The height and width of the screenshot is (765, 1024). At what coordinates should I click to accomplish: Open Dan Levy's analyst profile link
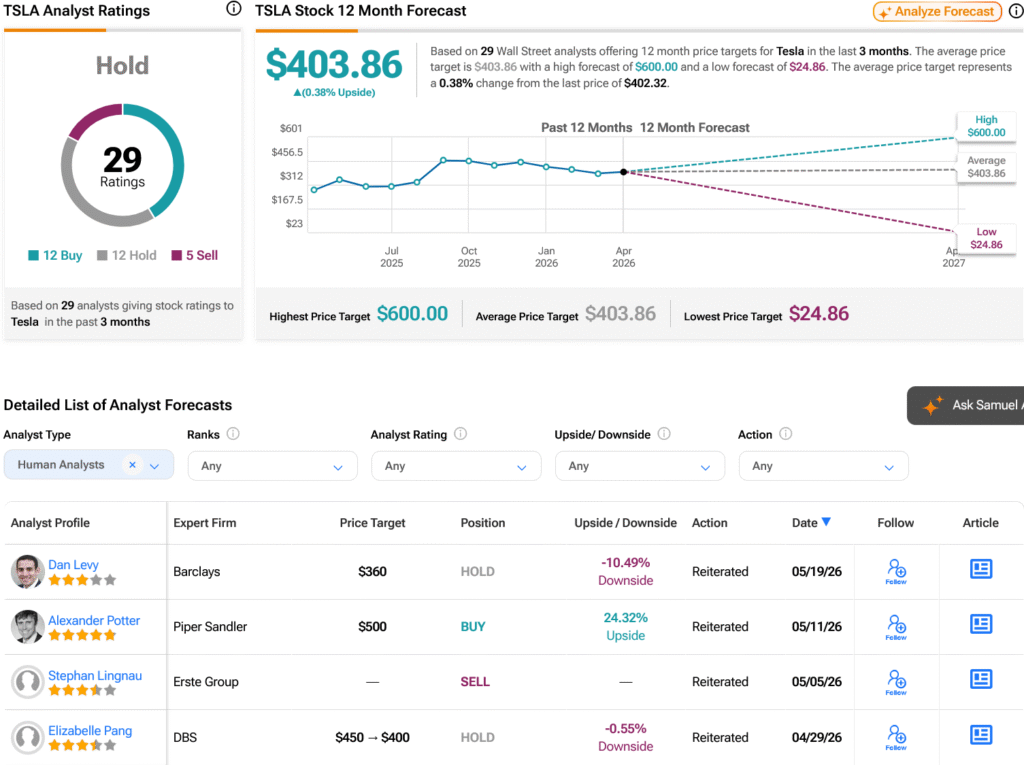[x=73, y=564]
